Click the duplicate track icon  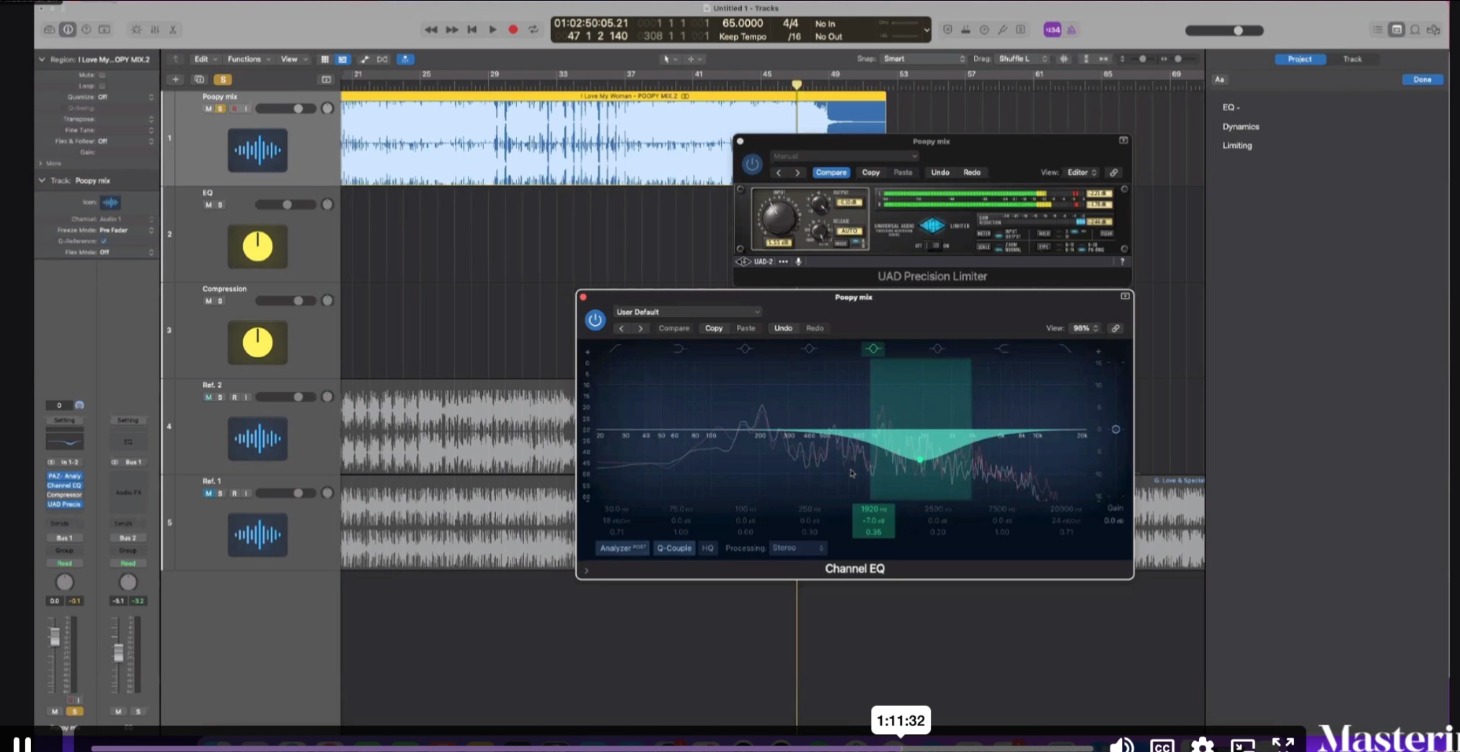[199, 79]
